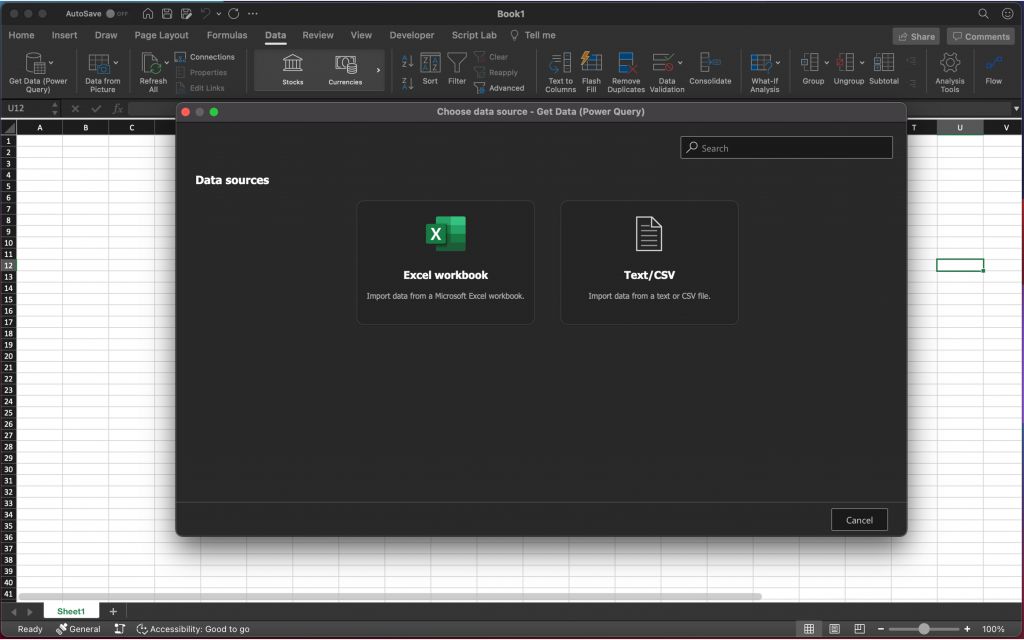Switch to the Review tab
Viewport: 1024px width, 640px height.
click(318, 35)
